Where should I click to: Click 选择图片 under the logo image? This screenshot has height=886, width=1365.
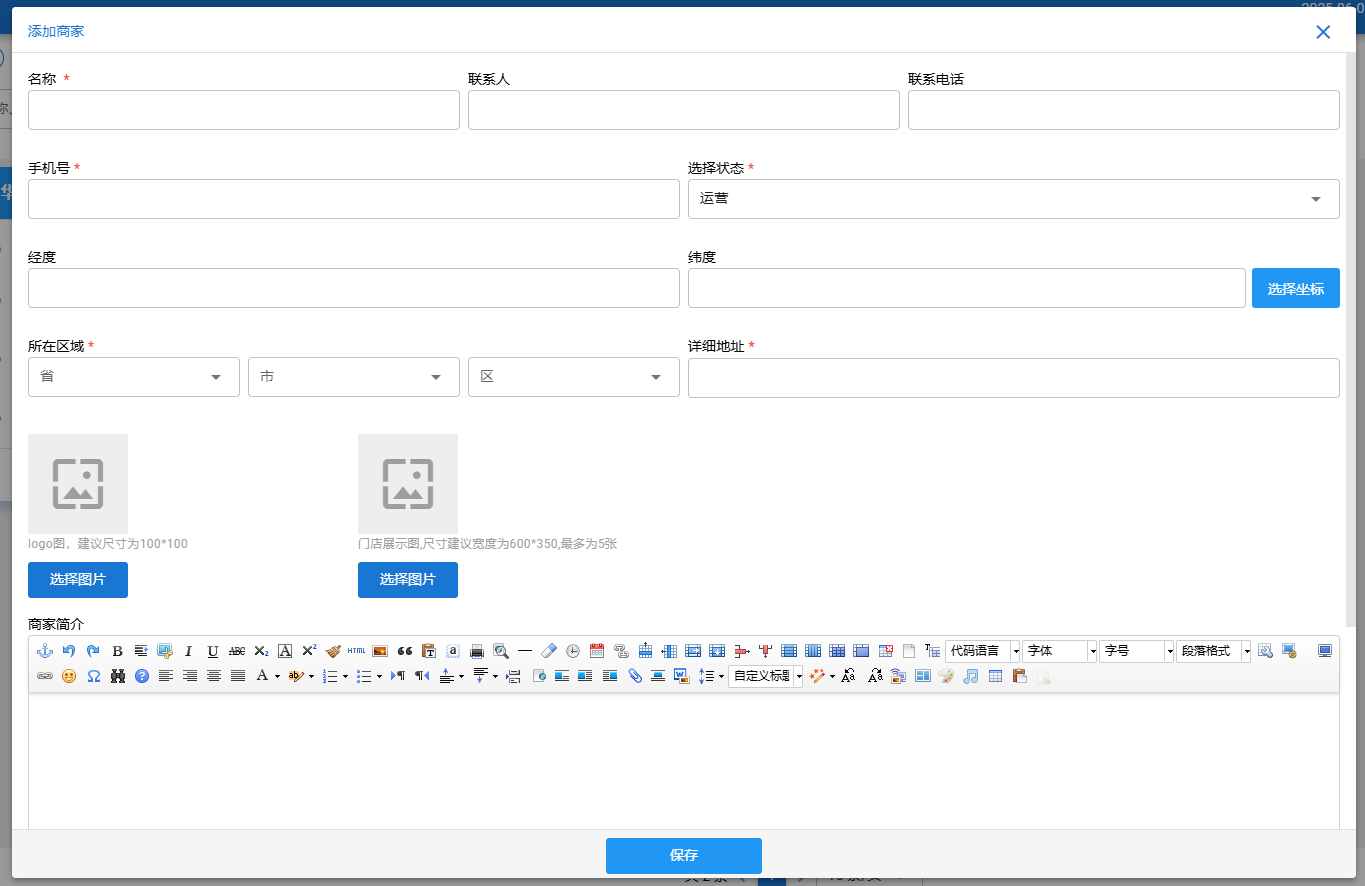tap(78, 580)
